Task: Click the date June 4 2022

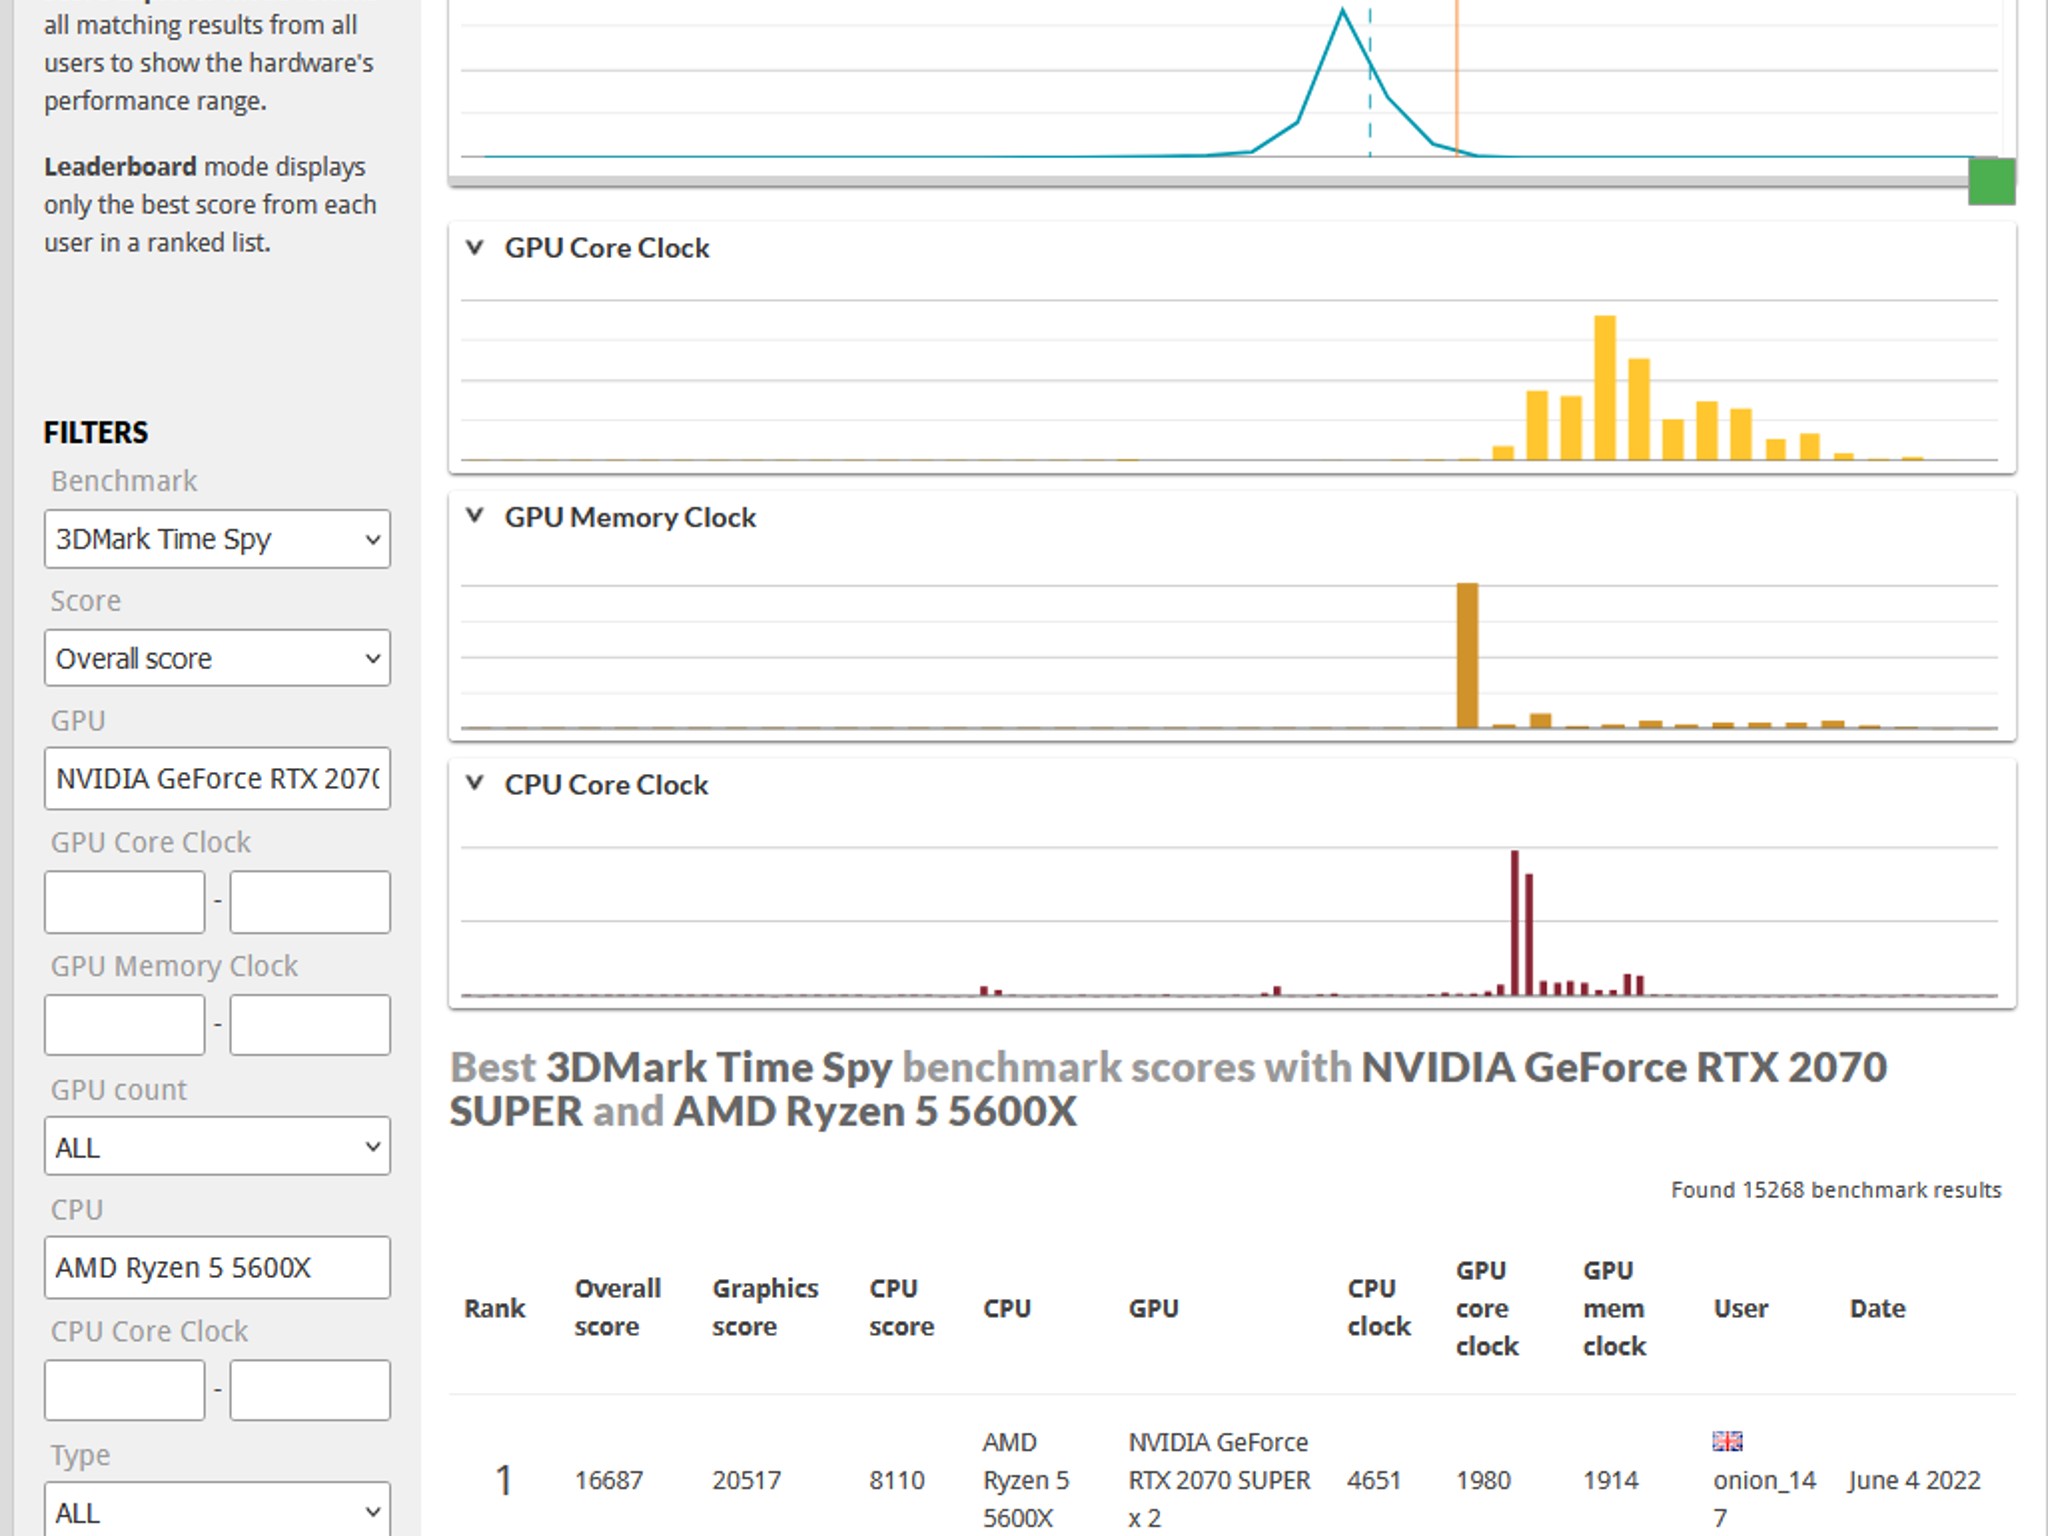Action: tap(1914, 1480)
